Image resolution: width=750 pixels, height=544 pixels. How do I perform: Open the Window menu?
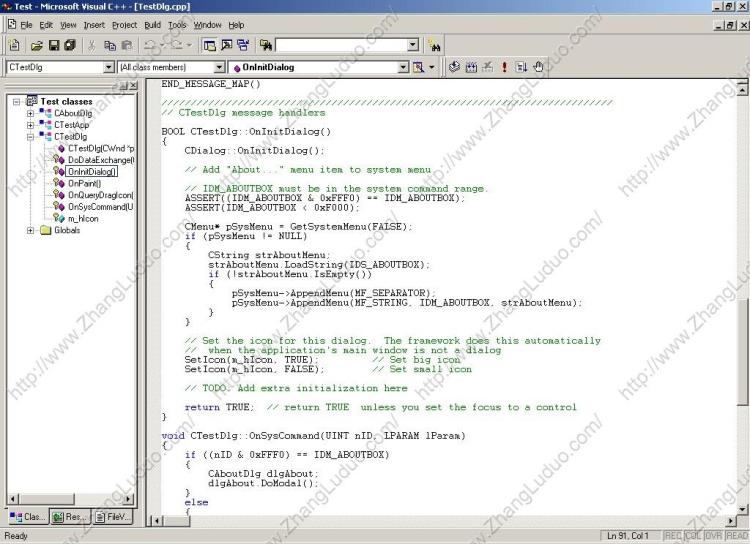(x=208, y=25)
